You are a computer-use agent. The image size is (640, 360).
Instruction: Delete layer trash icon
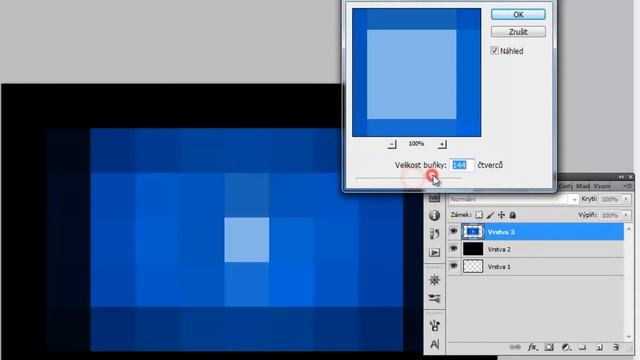pyautogui.click(x=616, y=347)
